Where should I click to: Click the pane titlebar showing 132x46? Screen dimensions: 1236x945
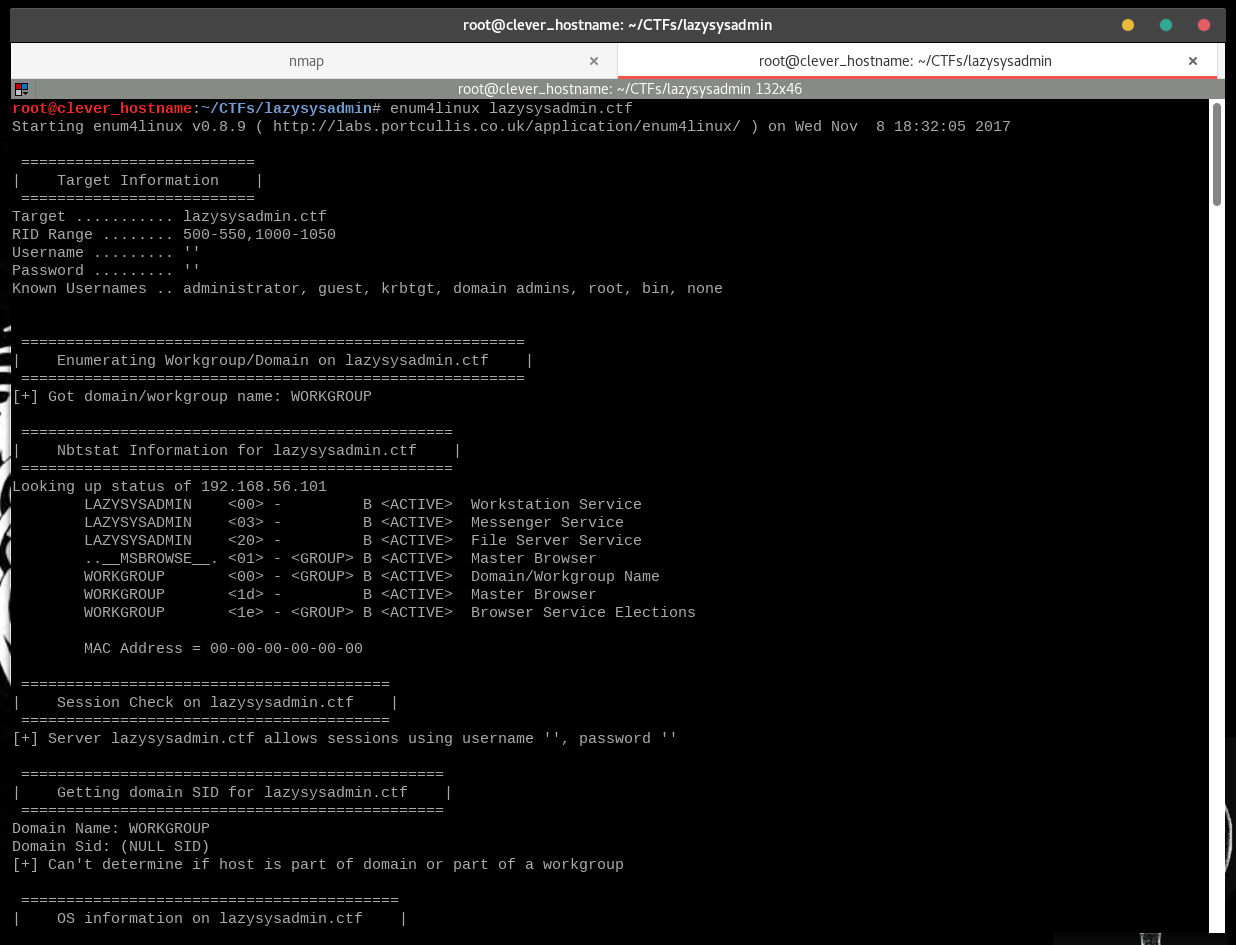629,89
